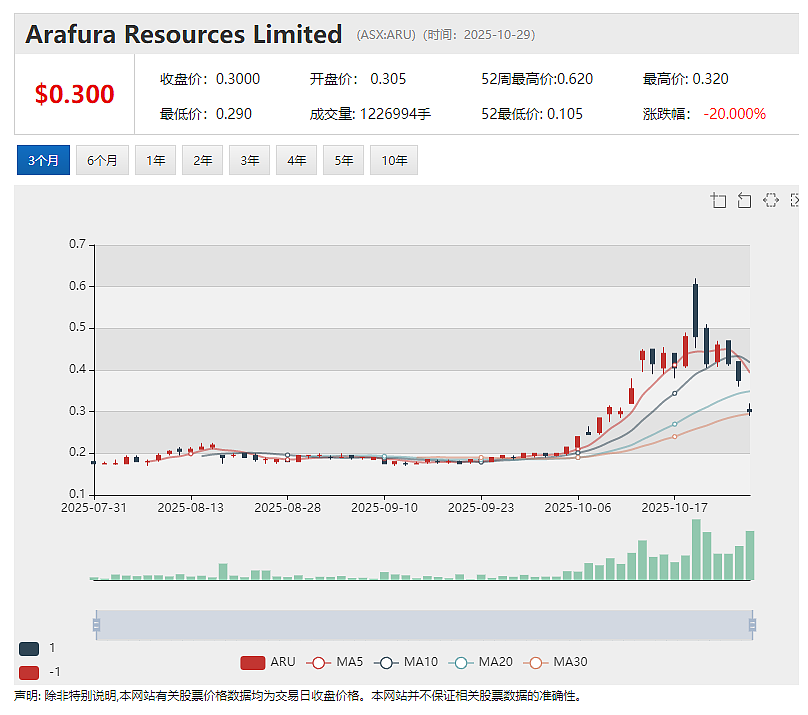Click the 2025-10-17 axis date label
This screenshot has width=808, height=715.
(675, 508)
